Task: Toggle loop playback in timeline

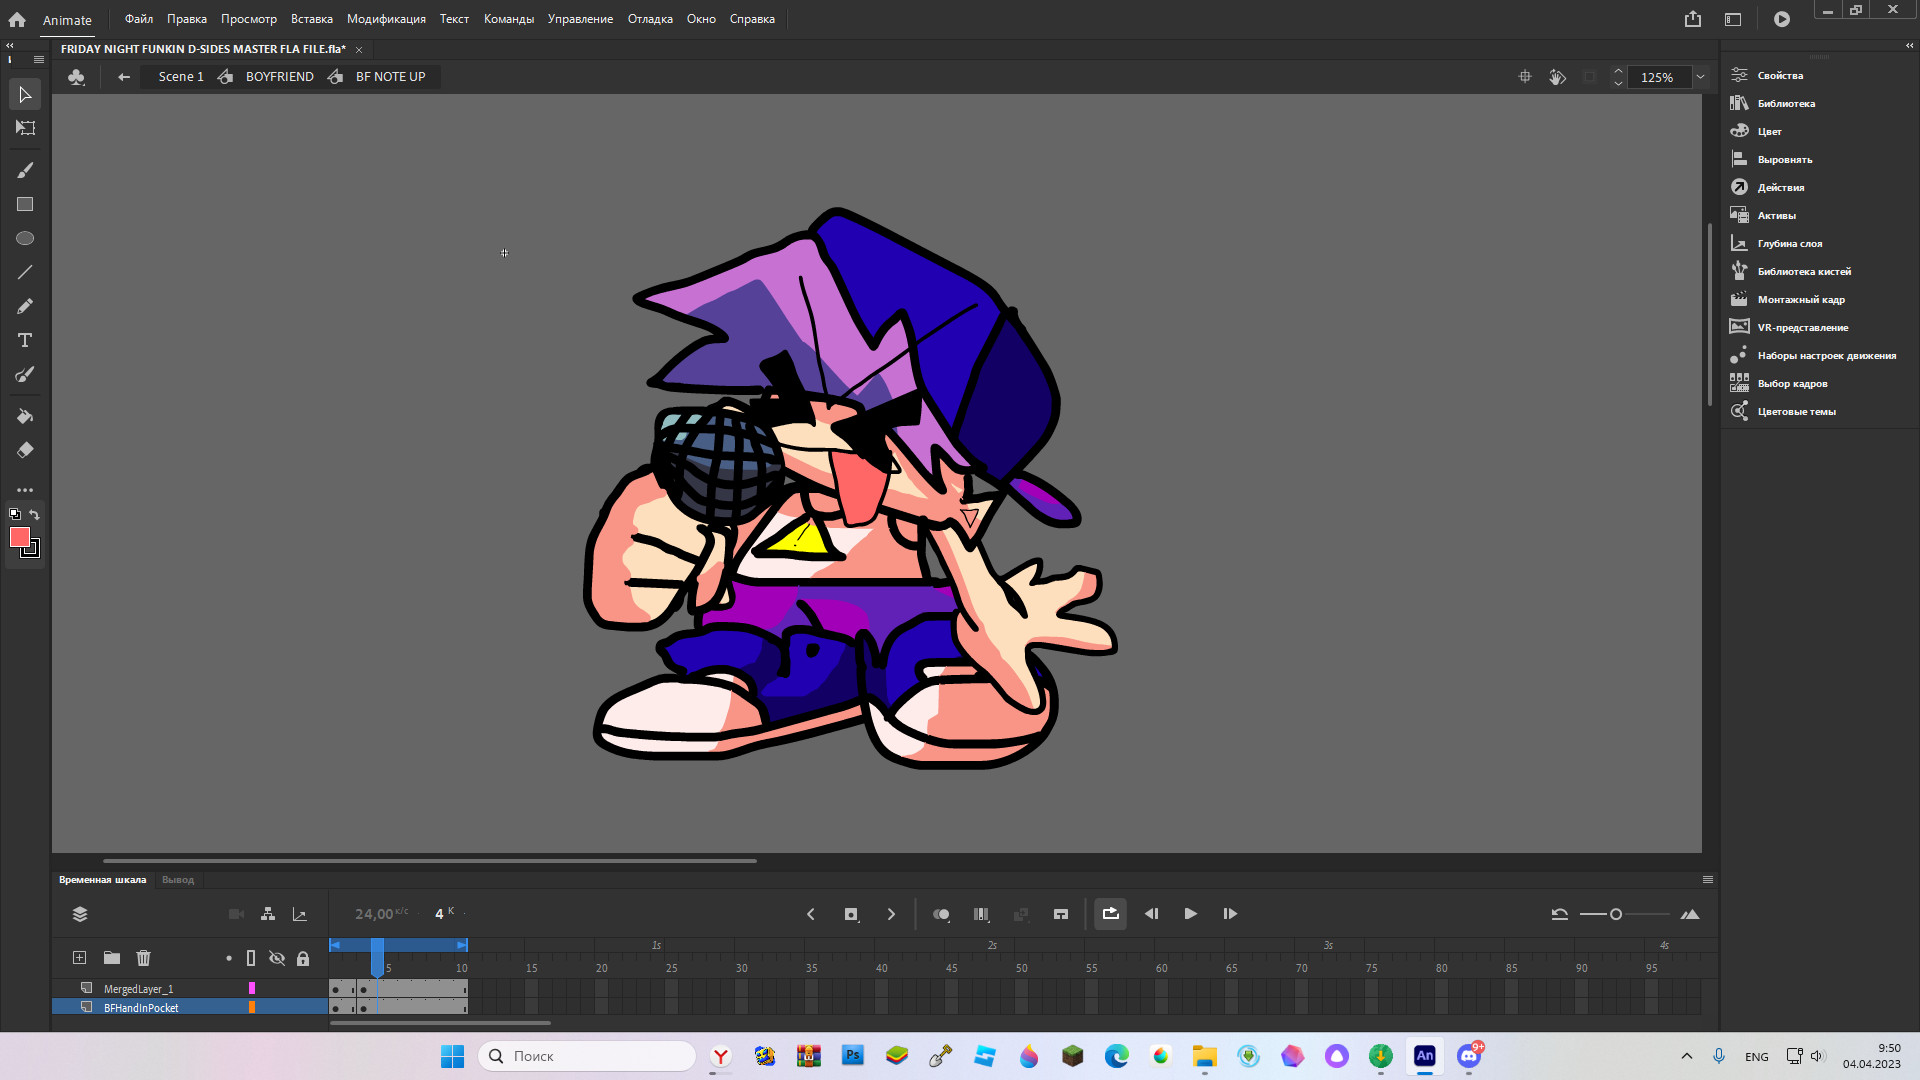Action: click(x=1110, y=913)
